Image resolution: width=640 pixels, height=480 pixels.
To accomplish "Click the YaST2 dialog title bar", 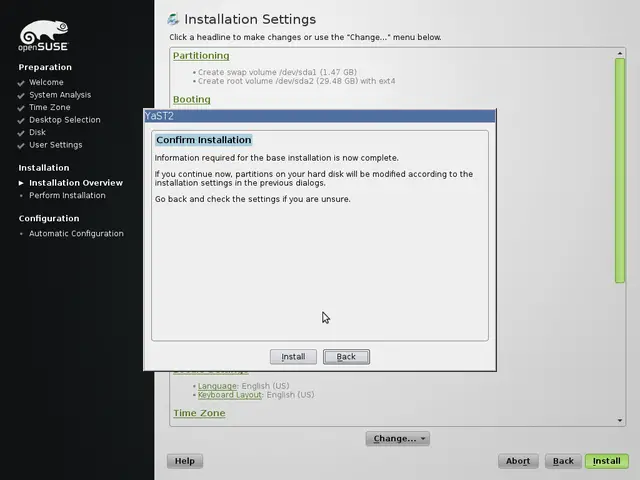I will [x=320, y=116].
